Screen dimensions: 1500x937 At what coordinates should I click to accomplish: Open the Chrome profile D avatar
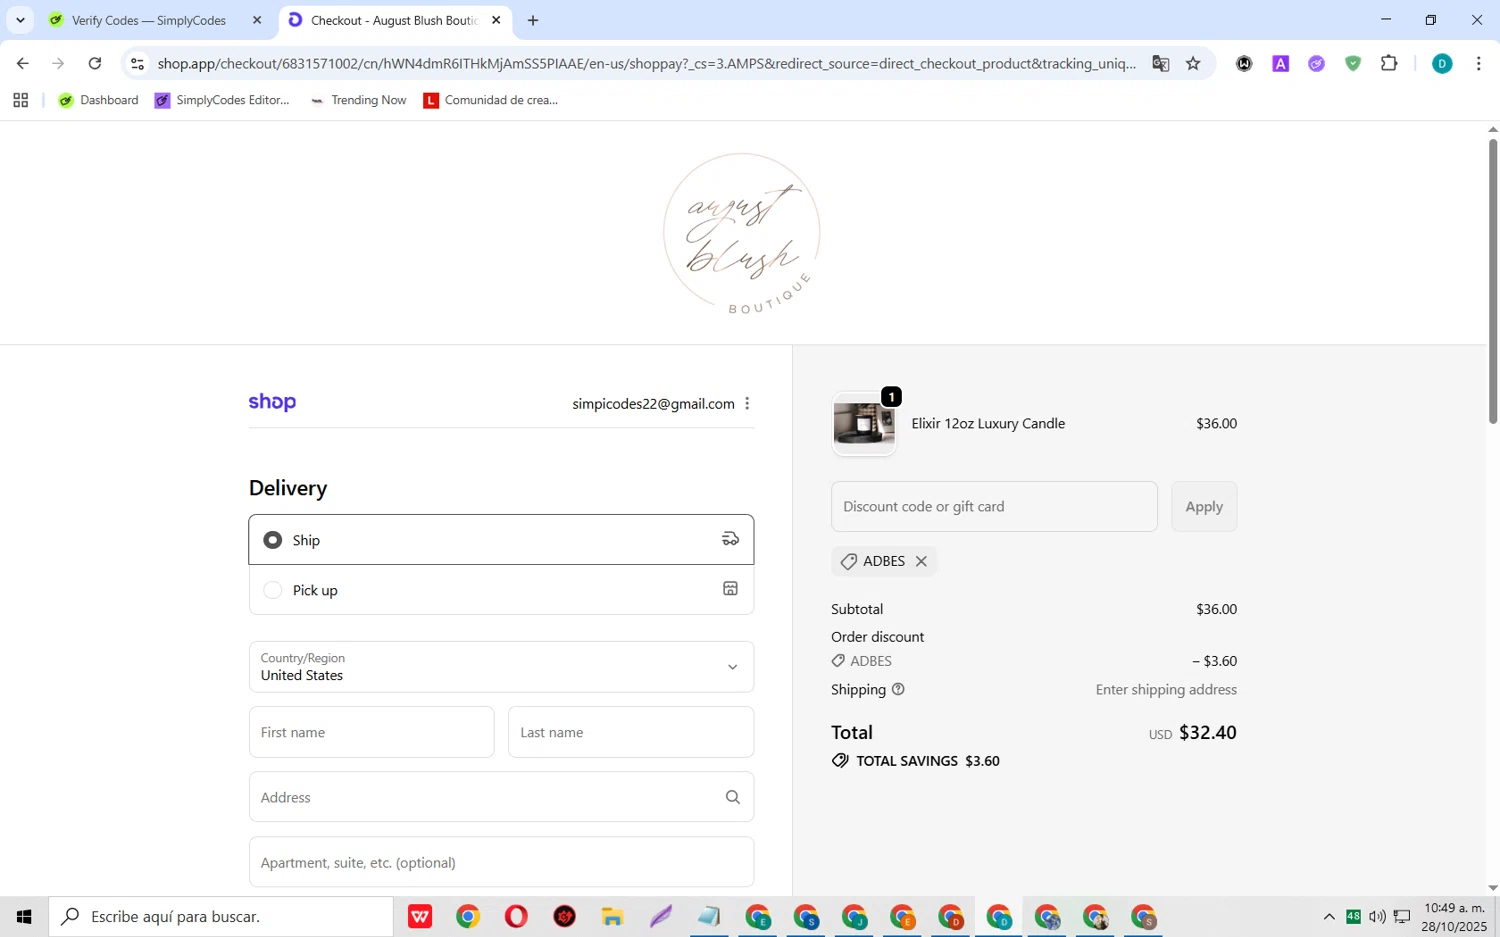(x=1442, y=63)
